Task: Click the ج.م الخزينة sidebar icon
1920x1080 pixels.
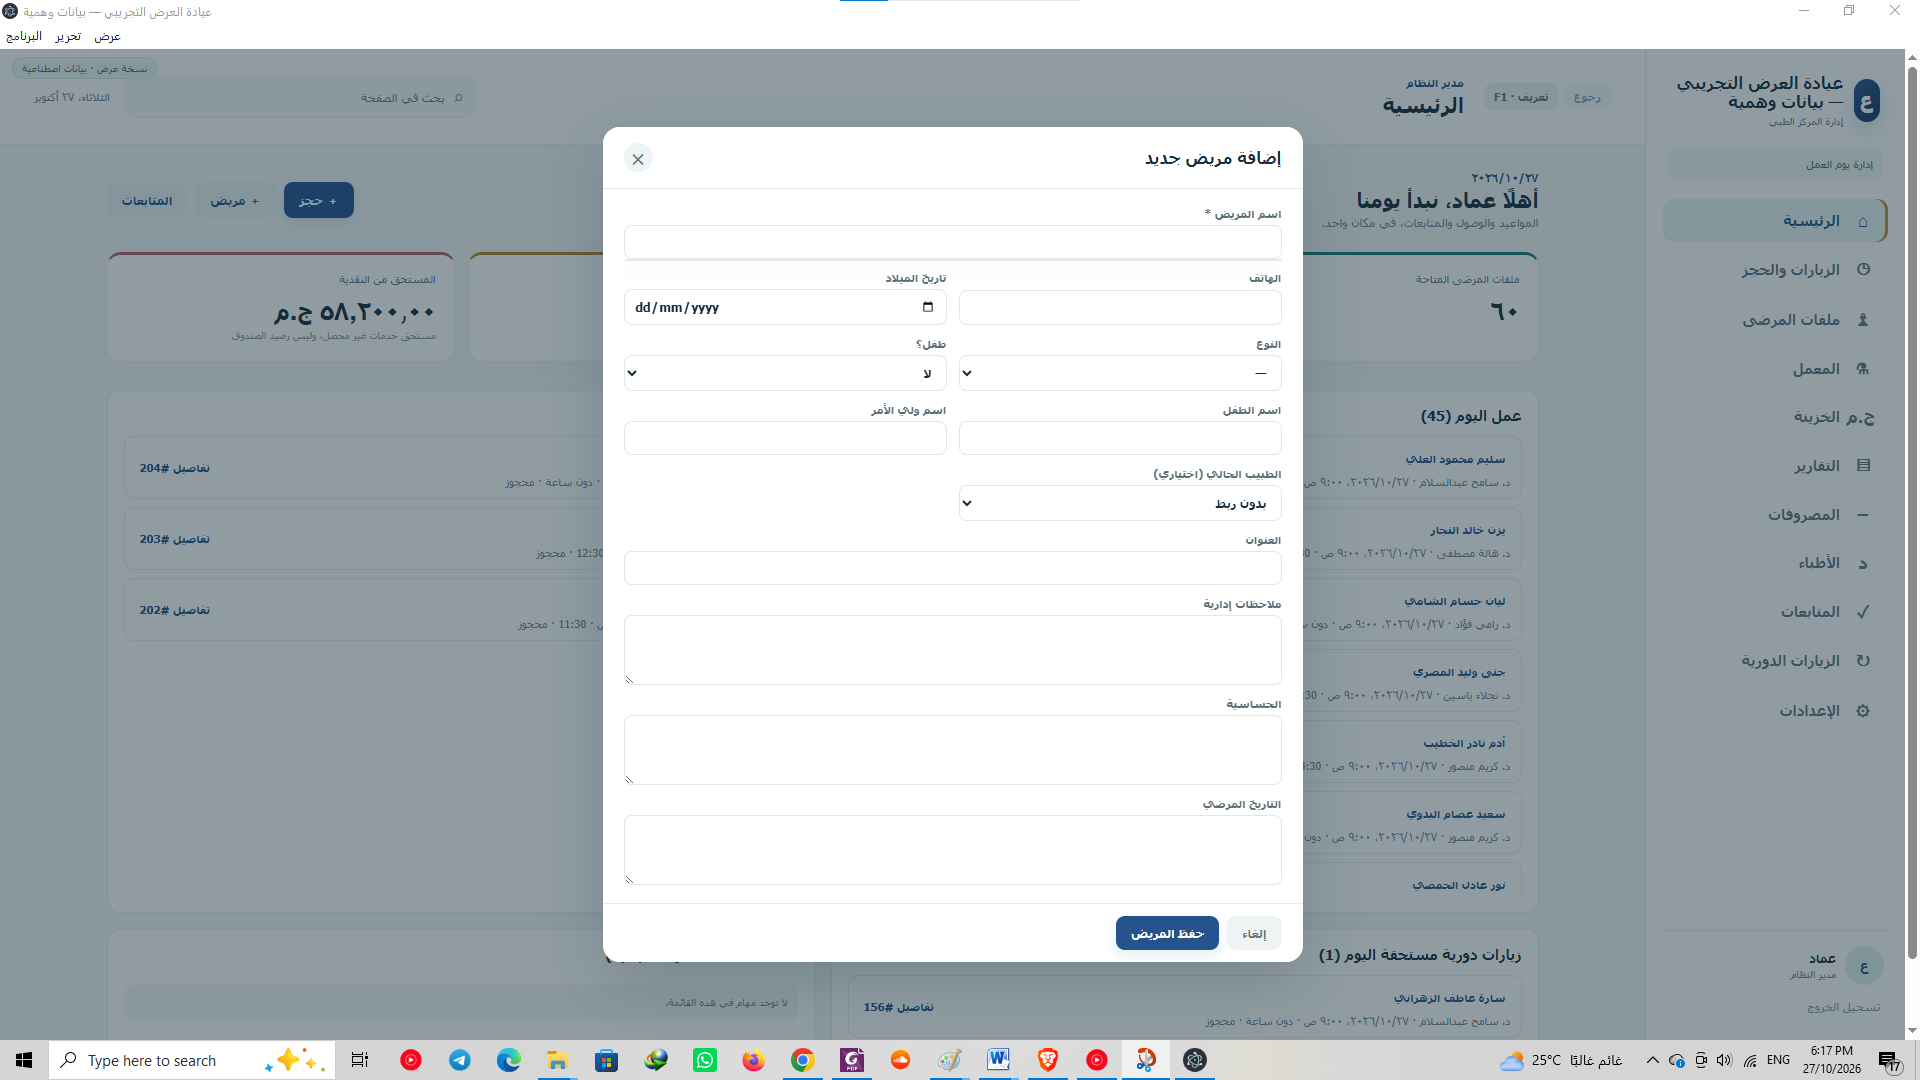Action: tap(1861, 417)
